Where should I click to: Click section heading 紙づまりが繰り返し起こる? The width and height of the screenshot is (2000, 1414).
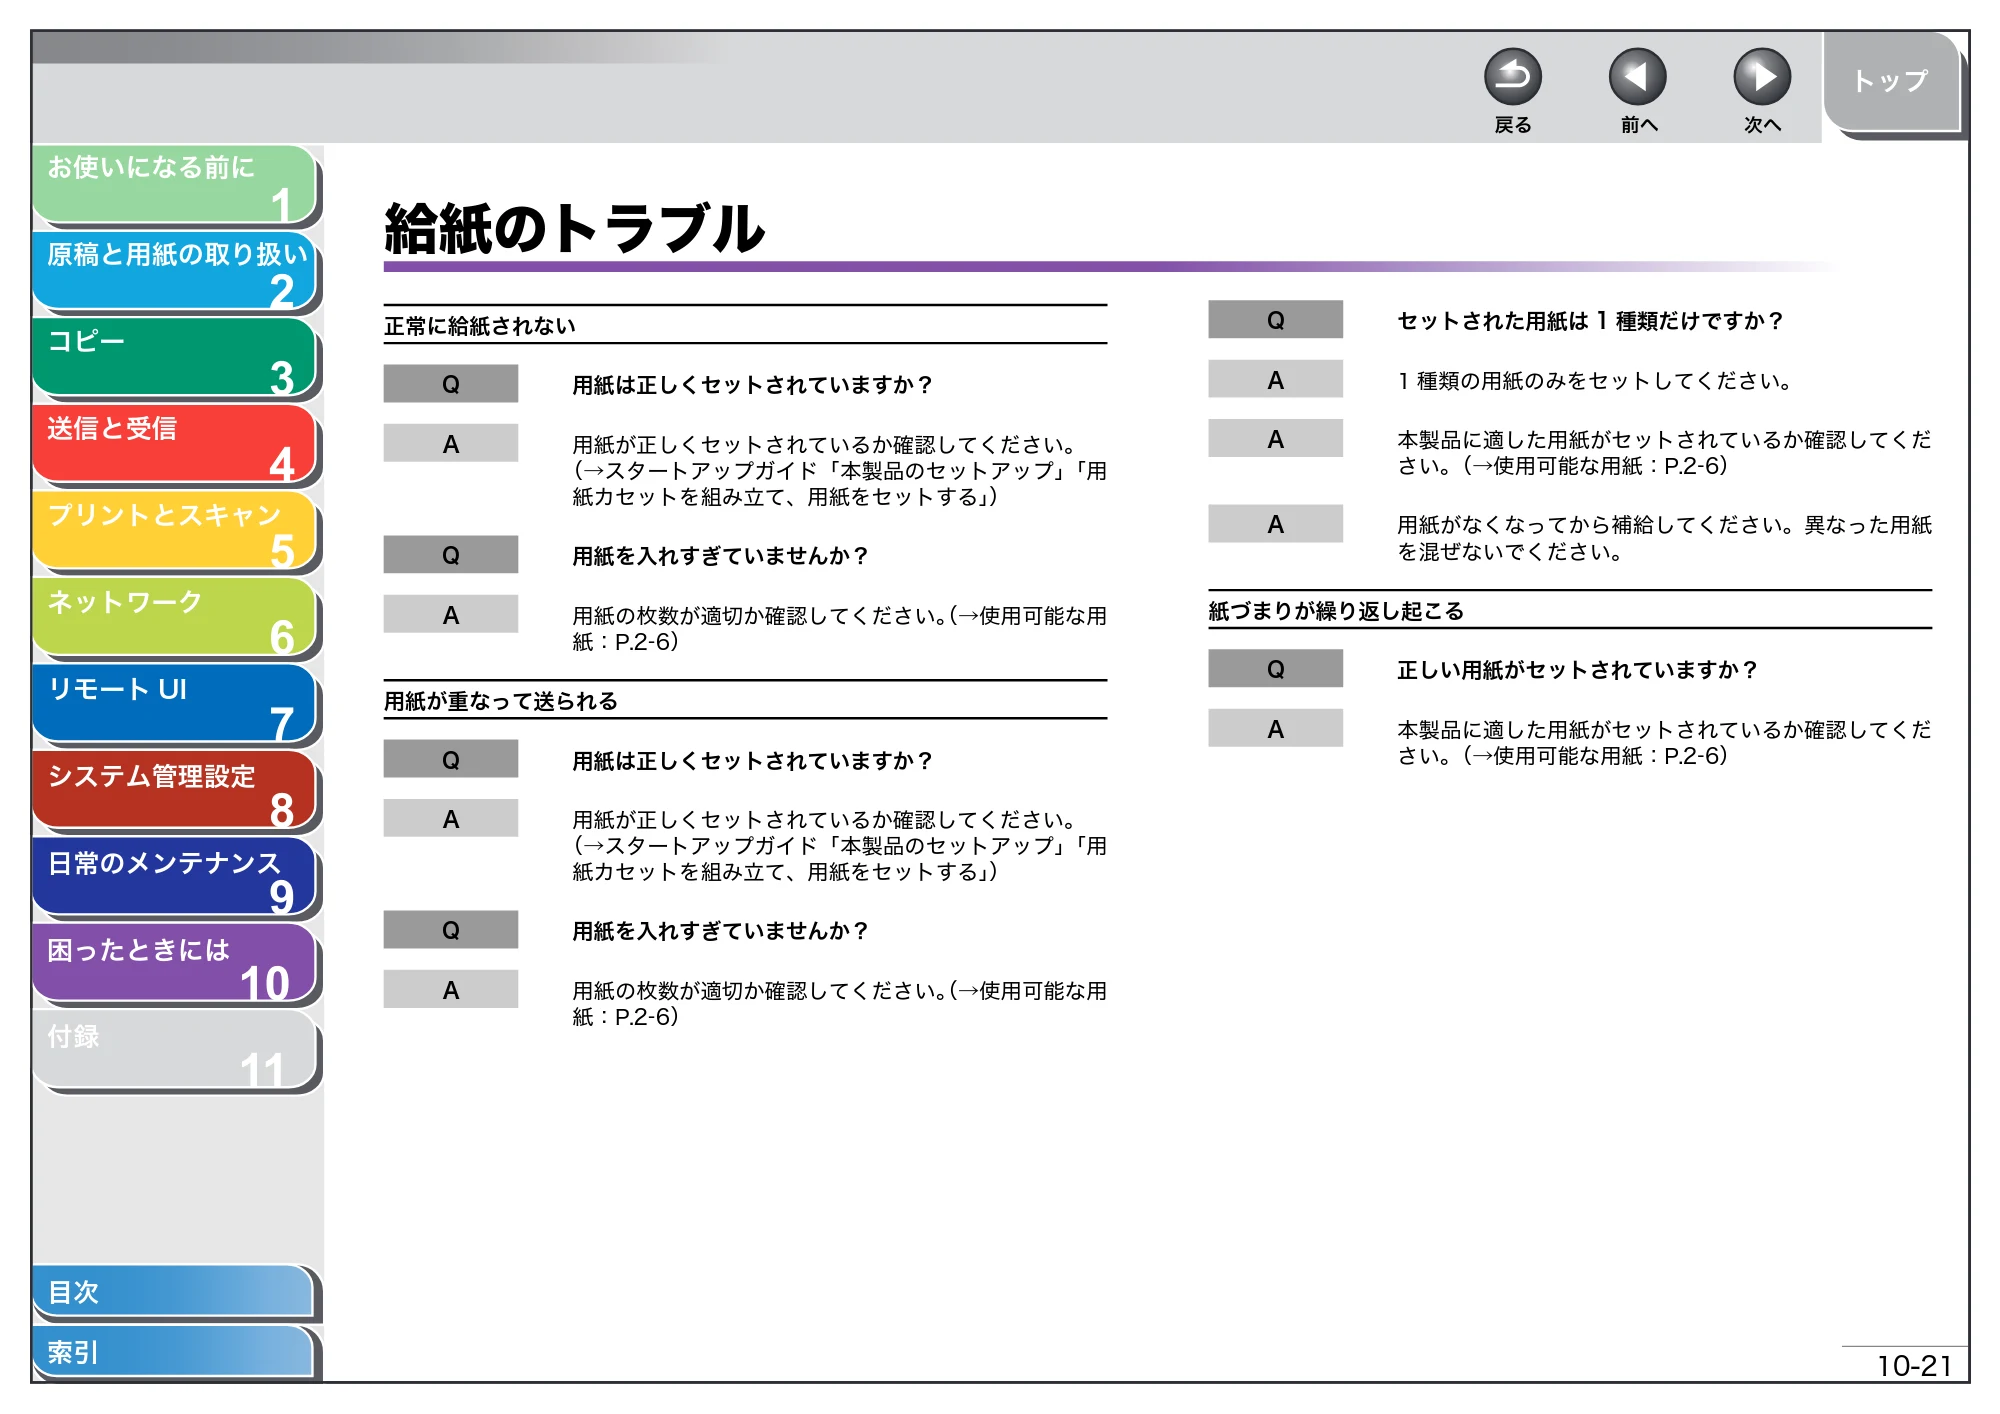tap(1336, 611)
